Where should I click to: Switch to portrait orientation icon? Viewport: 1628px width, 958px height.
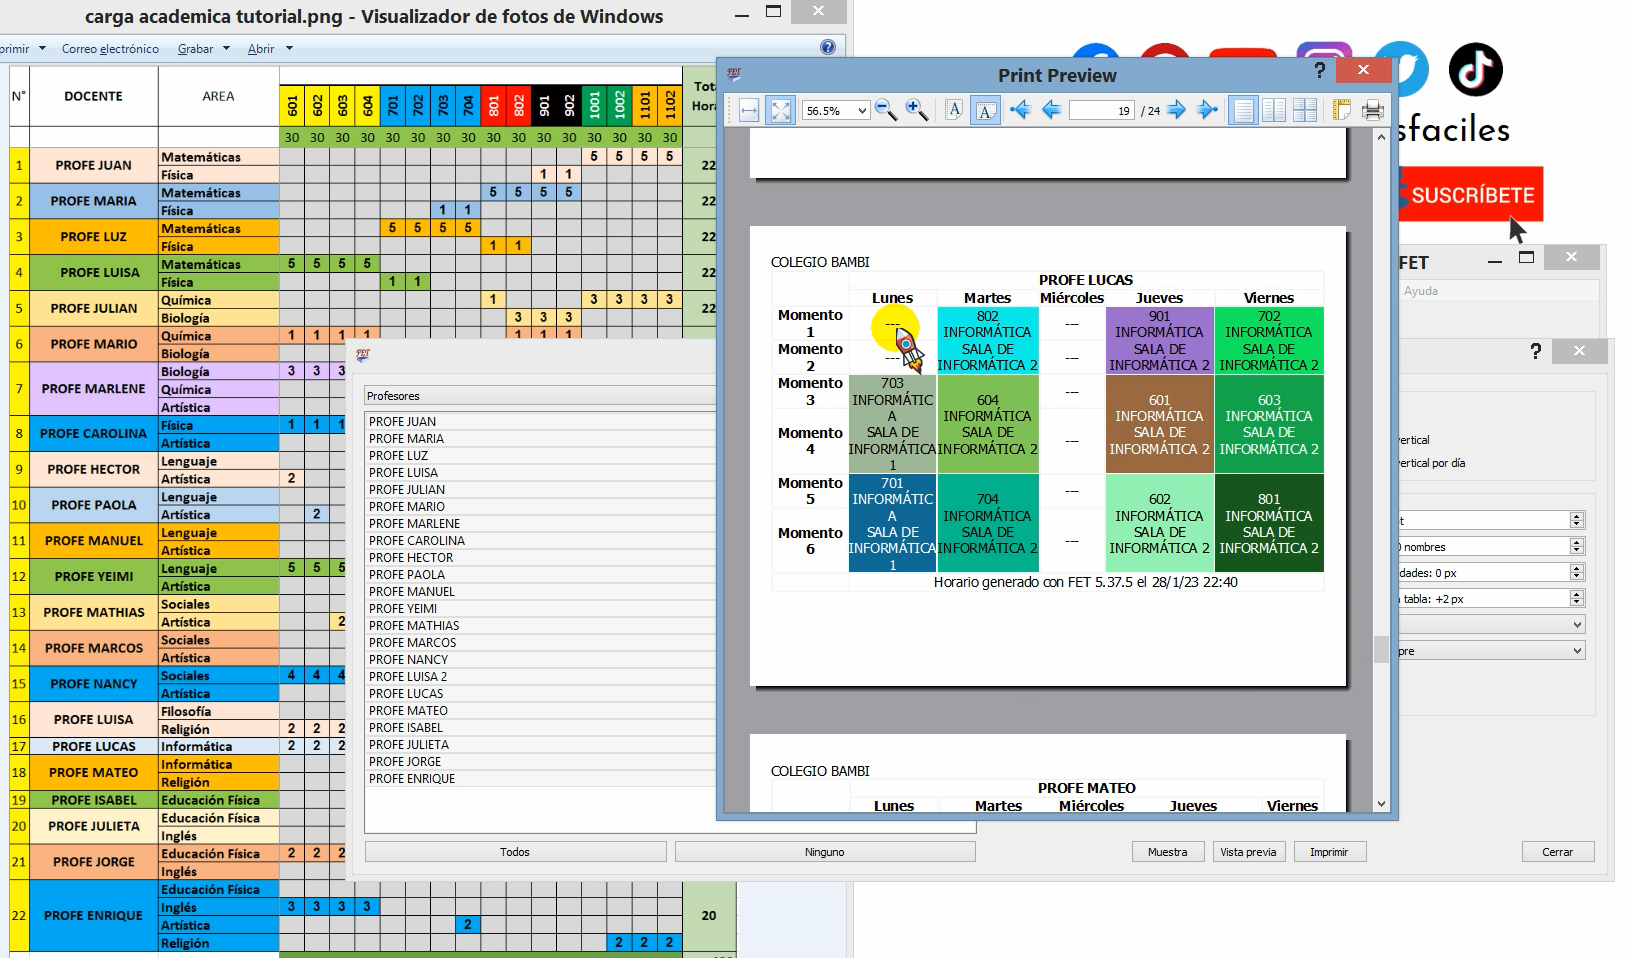point(954,110)
